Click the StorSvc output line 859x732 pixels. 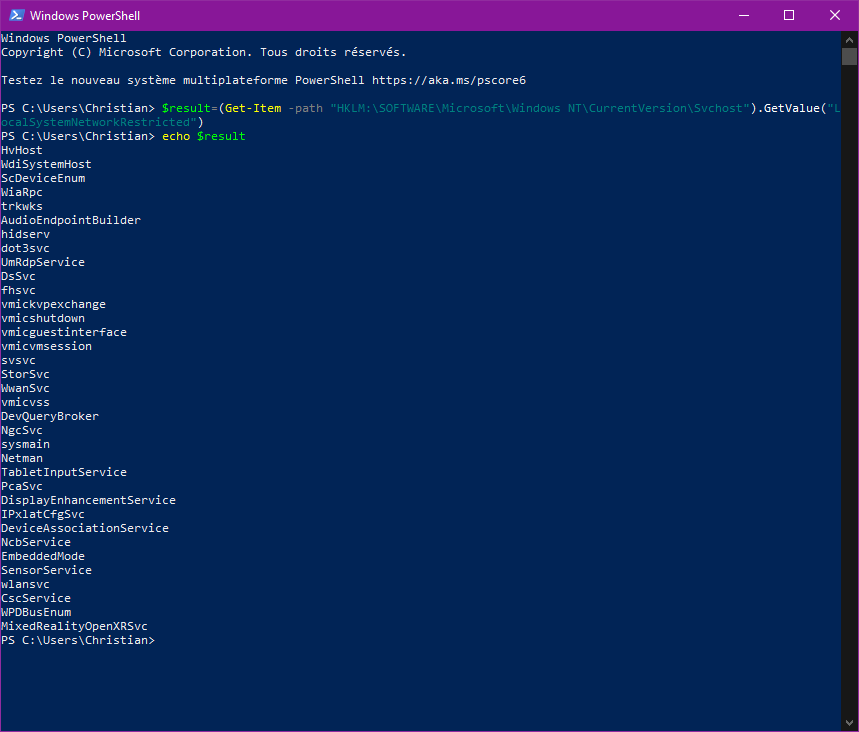(x=25, y=374)
